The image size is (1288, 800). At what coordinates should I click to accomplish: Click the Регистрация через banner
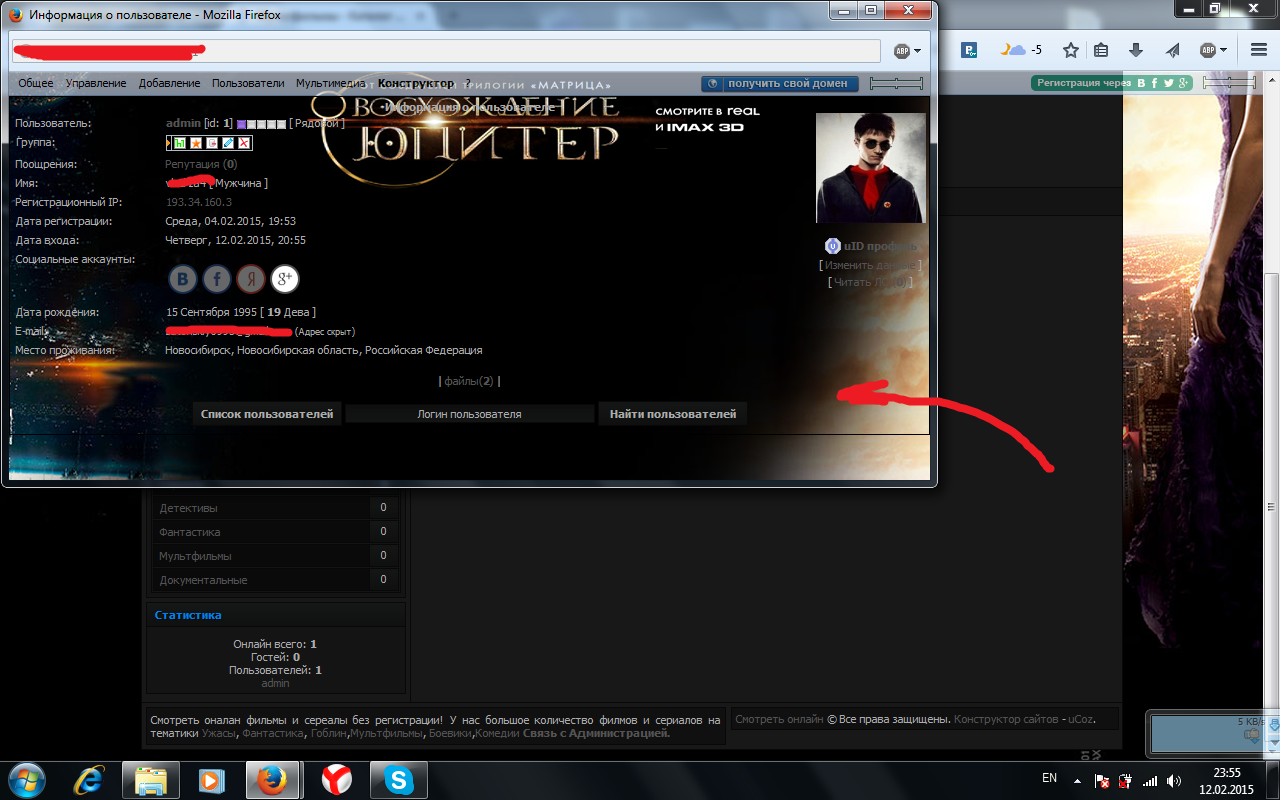point(1083,83)
